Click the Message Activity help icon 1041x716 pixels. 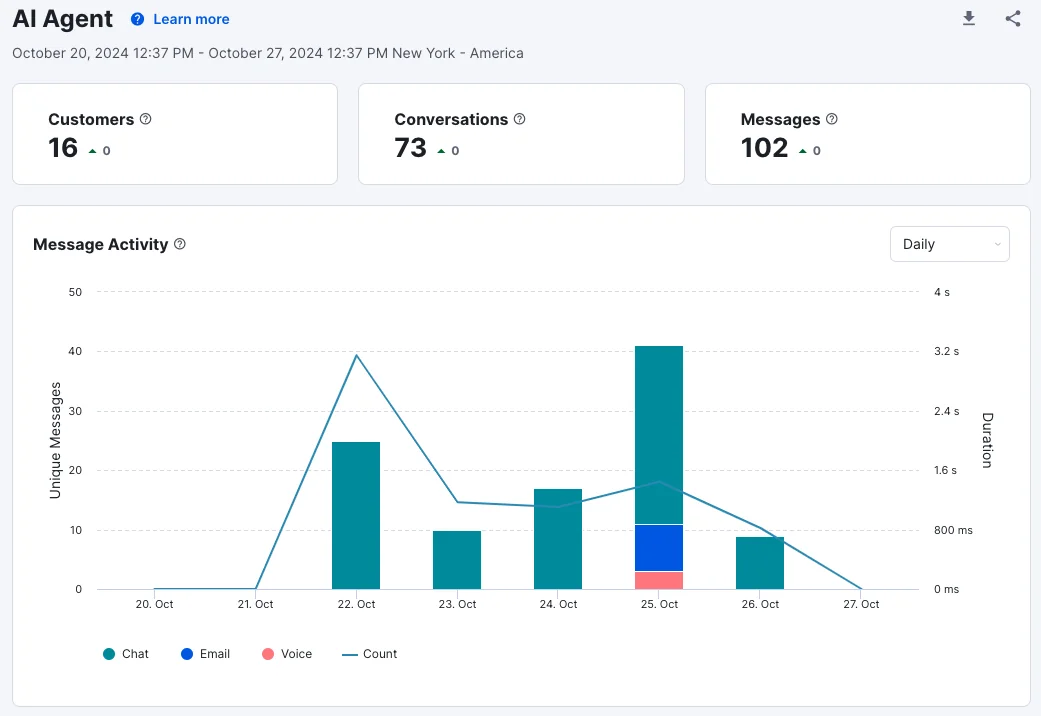coord(180,244)
